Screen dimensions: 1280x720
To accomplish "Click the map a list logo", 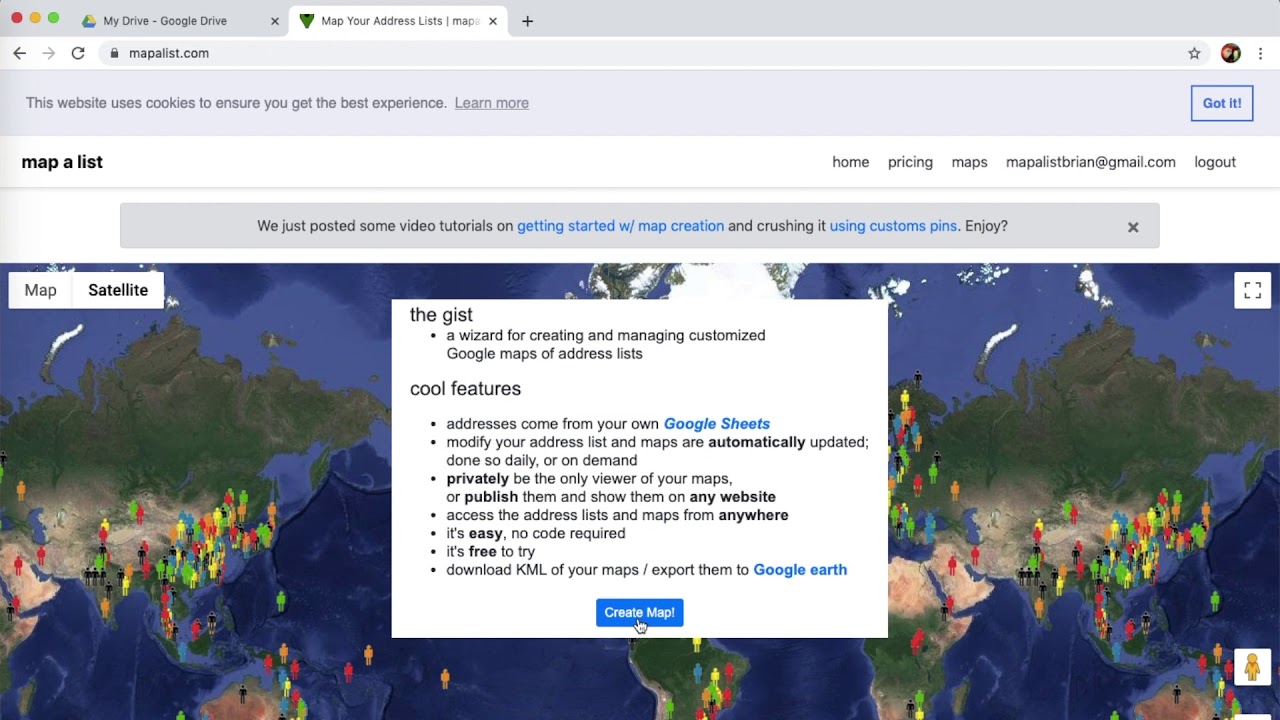I will pyautogui.click(x=62, y=162).
